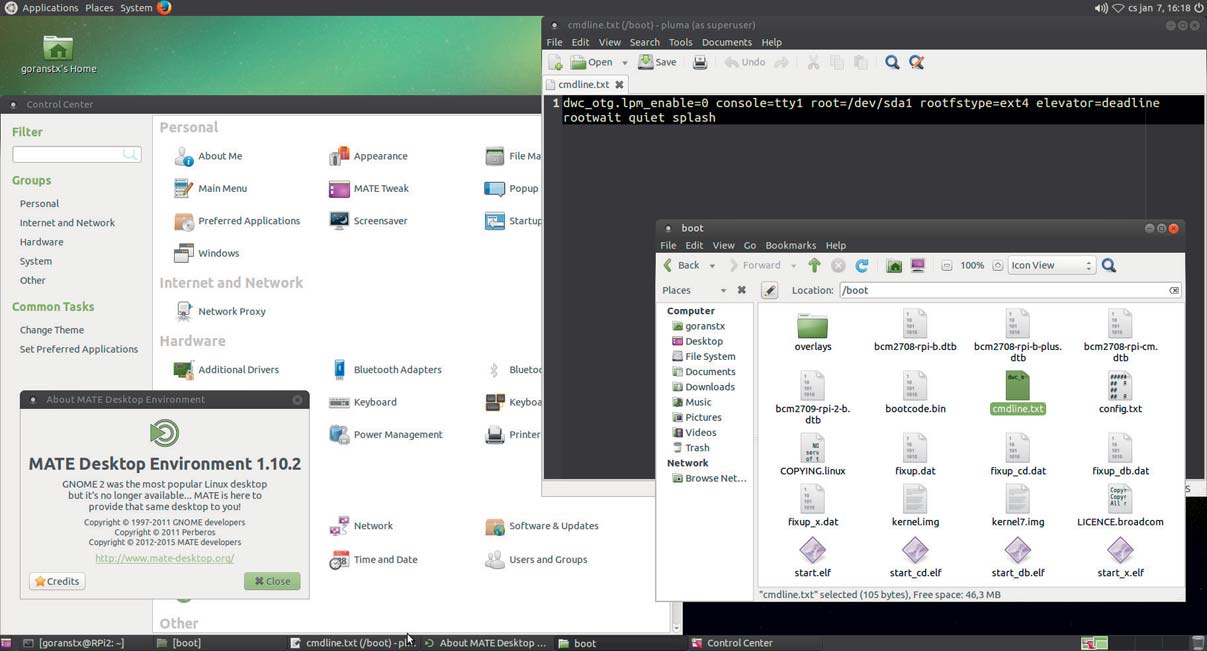Click the print icon in pluma toolbar
This screenshot has height=651, width=1207.
click(700, 62)
